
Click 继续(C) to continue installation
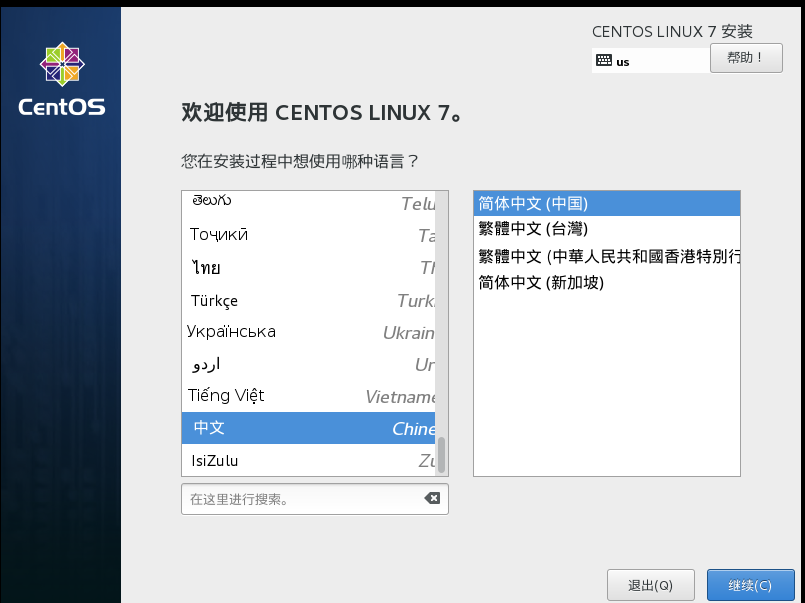coord(751,585)
